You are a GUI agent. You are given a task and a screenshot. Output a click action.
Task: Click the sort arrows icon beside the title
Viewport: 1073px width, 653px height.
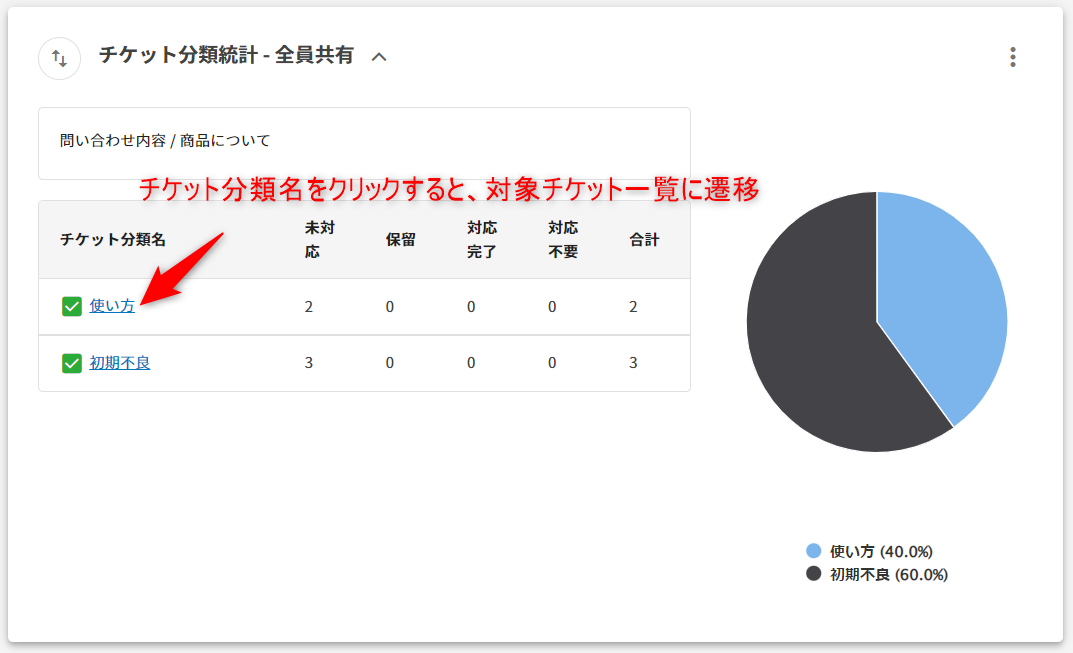click(59, 58)
